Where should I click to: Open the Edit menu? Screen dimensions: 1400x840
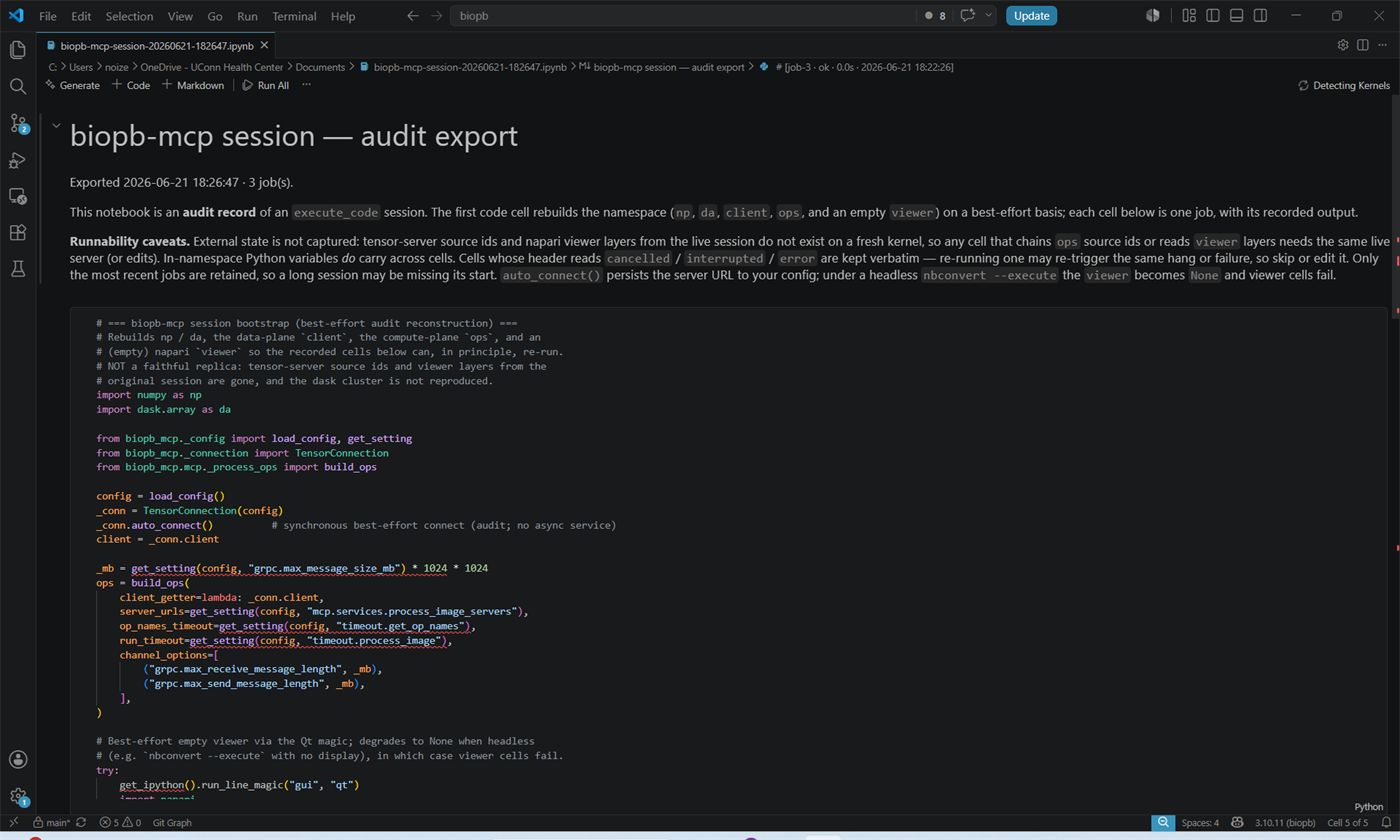tap(81, 16)
